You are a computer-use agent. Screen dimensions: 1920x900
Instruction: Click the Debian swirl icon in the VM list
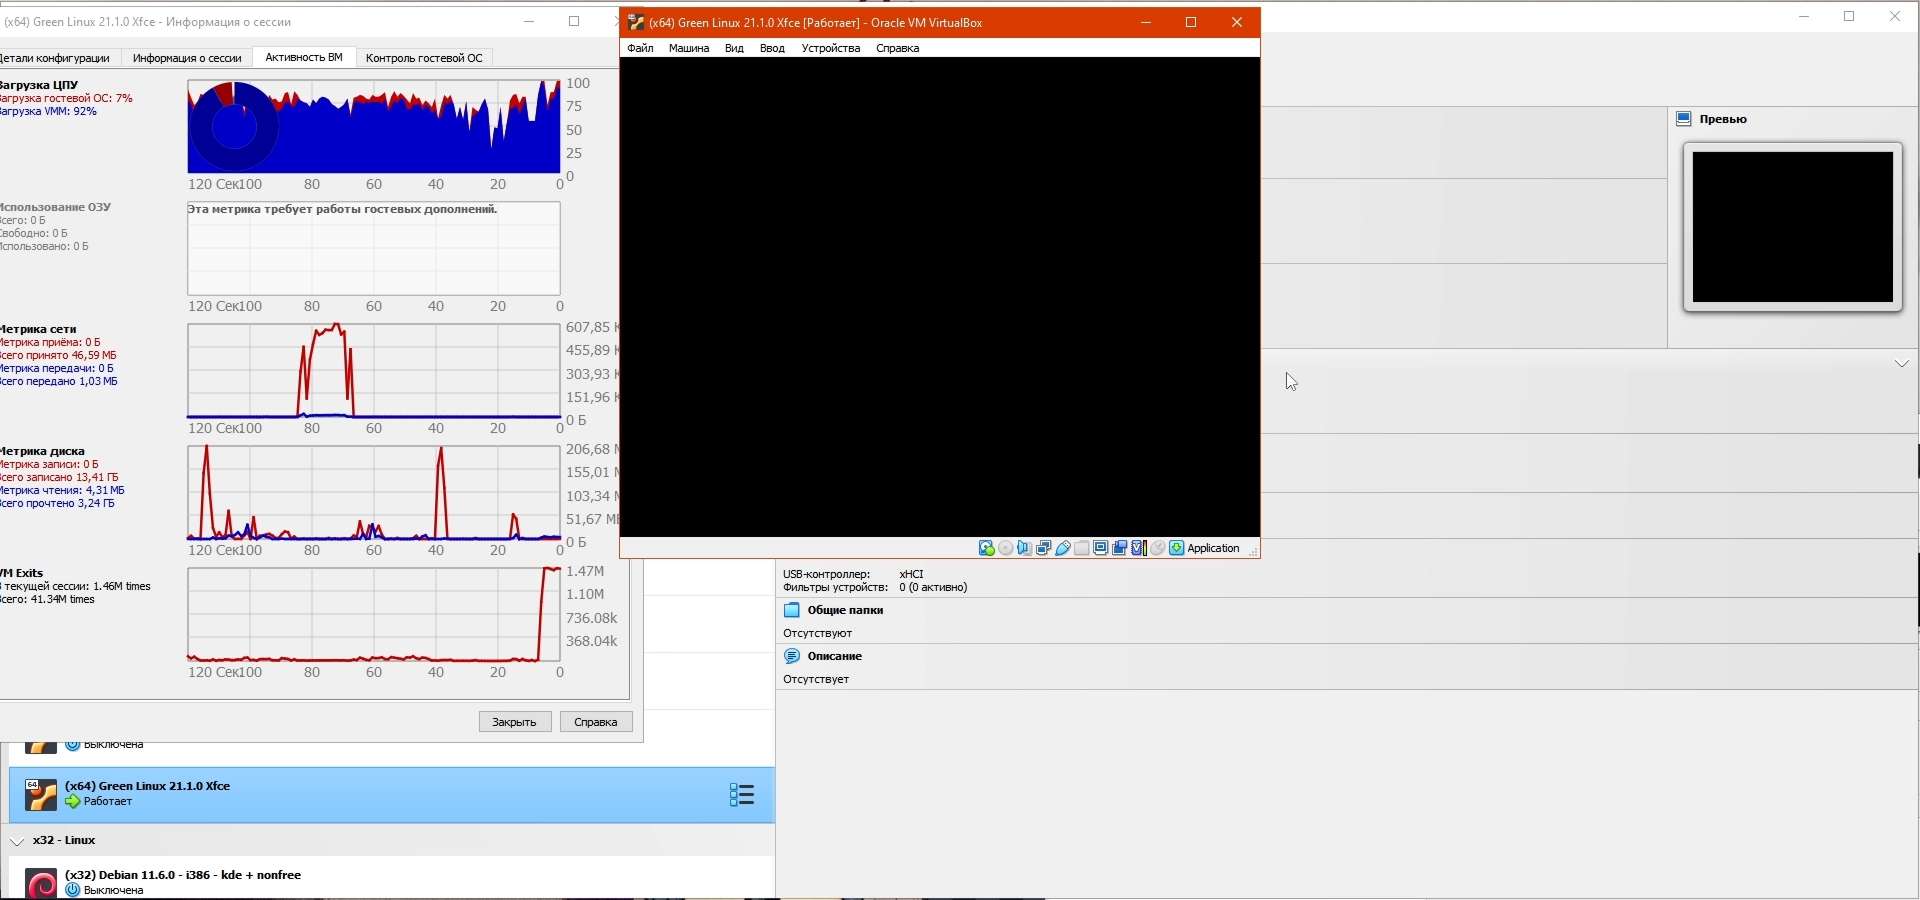[41, 884]
